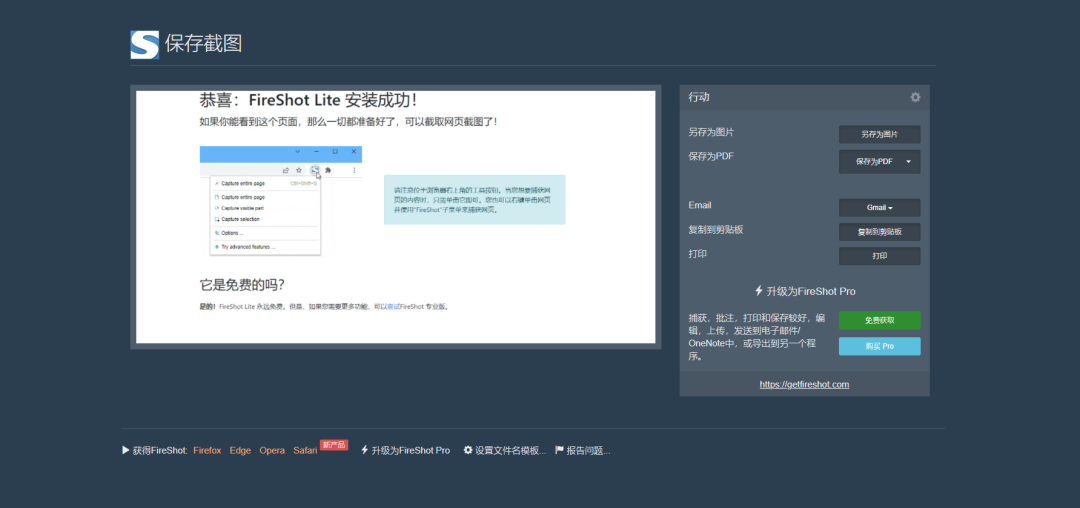This screenshot has width=1080, height=508.
Task: Click the green 免费获取 button
Action: coord(879,320)
